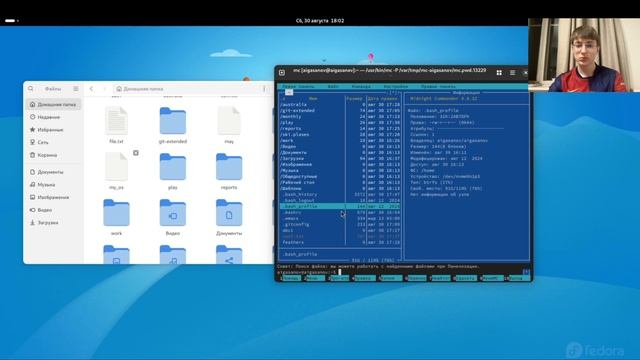Click the Домашняя папка path bar
This screenshot has width=640, height=360.
(186, 89)
